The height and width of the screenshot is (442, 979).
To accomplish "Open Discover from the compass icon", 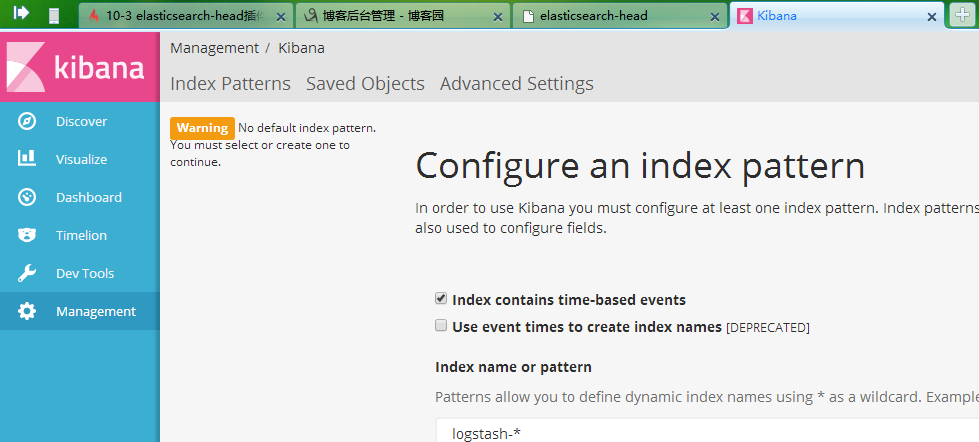I will (x=27, y=121).
